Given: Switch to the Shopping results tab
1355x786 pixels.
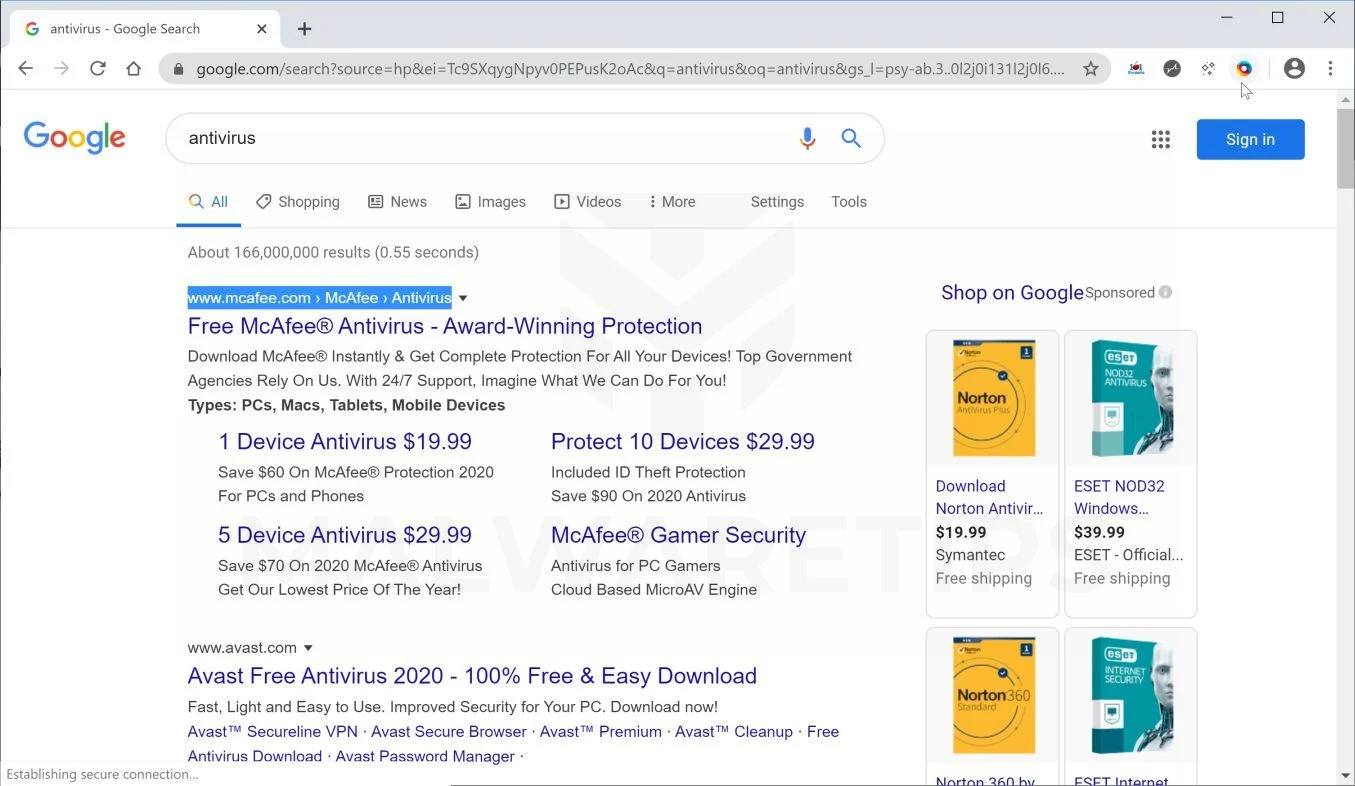Looking at the screenshot, I should coord(298,202).
